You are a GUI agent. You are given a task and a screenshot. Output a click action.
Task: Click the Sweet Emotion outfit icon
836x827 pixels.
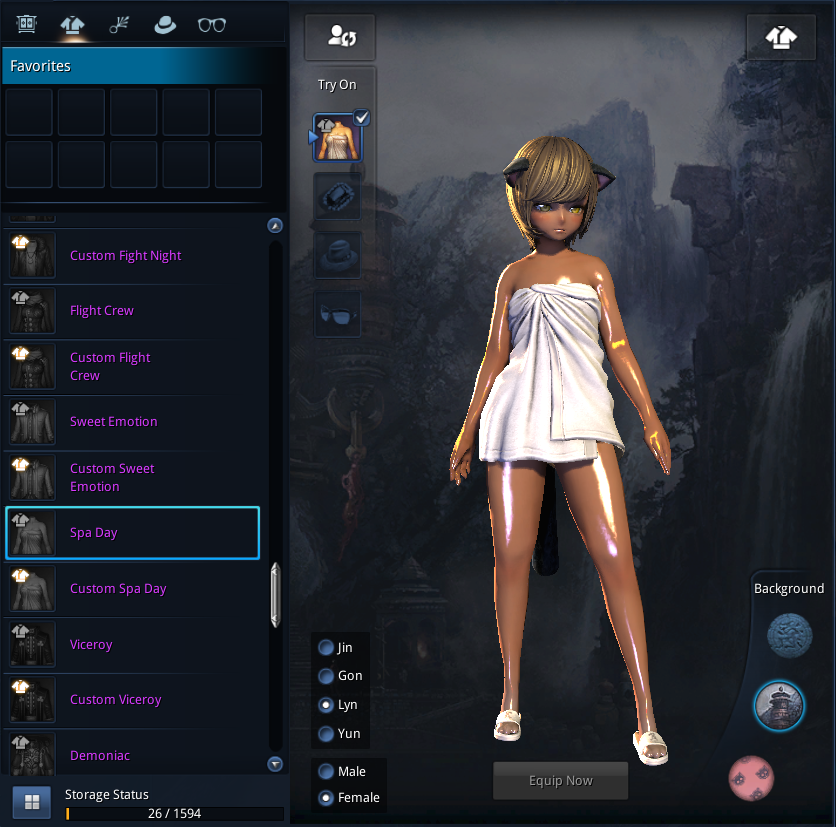[x=33, y=422]
